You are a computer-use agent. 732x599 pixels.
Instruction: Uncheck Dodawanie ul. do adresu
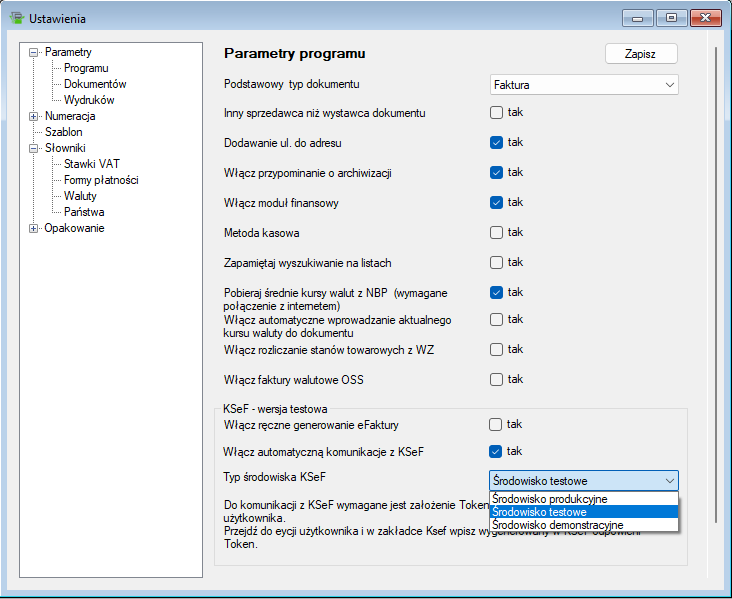tap(496, 142)
